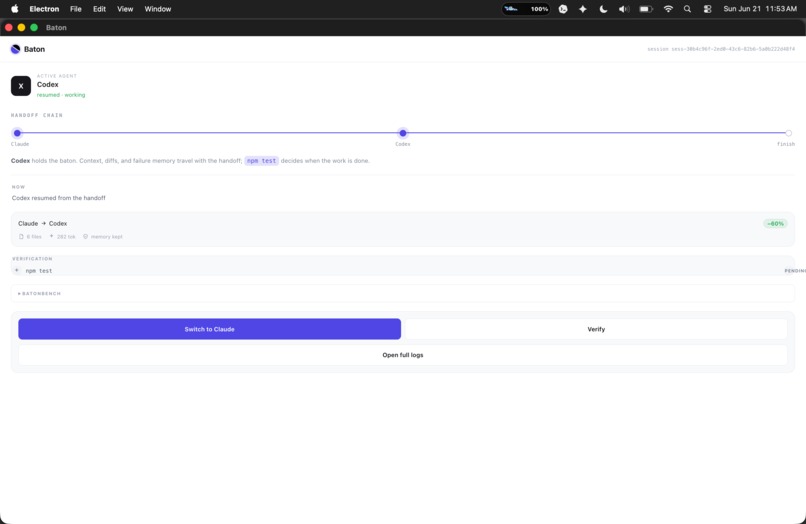Click the Wi-Fi menu bar icon
Screen dimensions: 806x524
click(668, 9)
